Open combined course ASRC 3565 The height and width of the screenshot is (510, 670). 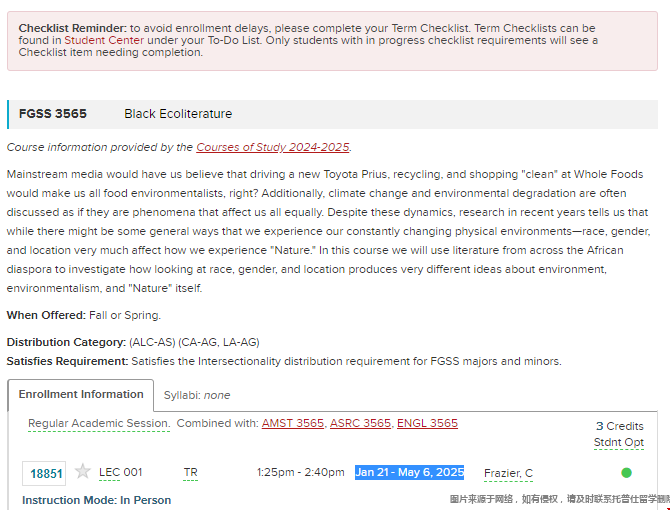point(360,423)
